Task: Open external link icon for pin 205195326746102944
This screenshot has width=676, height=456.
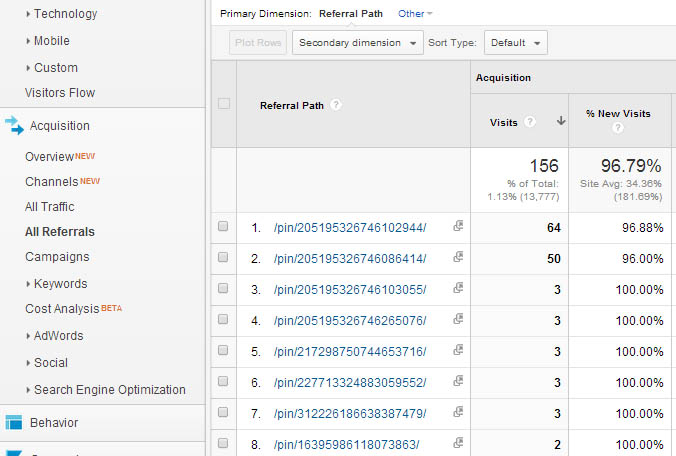Action: (458, 227)
